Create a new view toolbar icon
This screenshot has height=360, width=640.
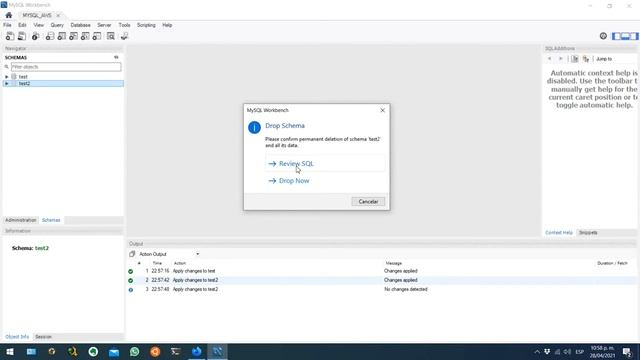[x=73, y=36]
